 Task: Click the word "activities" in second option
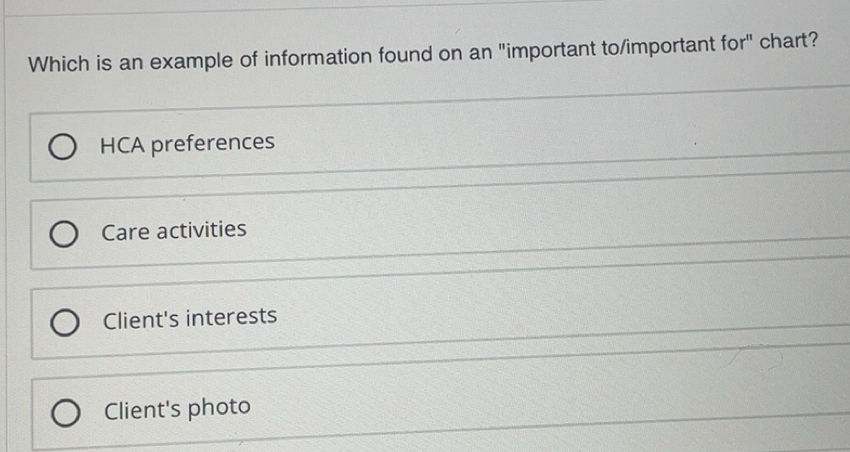point(200,231)
